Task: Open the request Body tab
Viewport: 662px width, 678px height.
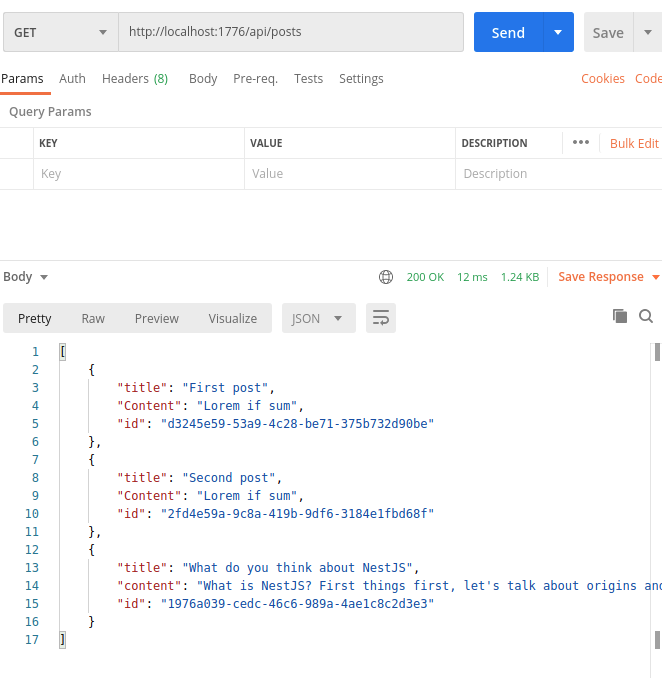Action: tap(203, 79)
